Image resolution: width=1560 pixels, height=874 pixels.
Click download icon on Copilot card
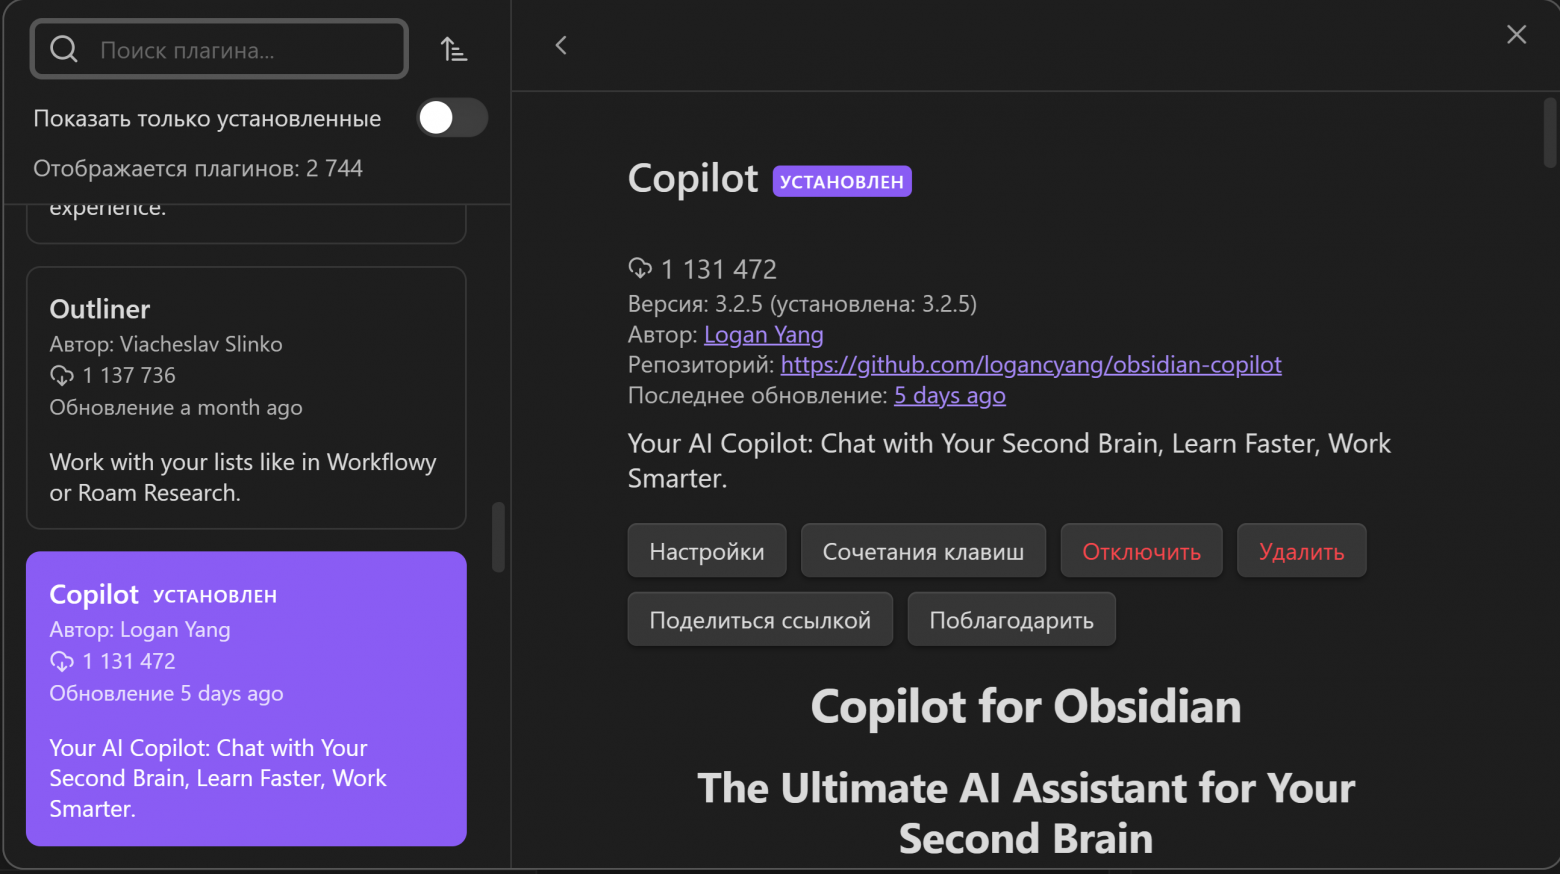(62, 662)
